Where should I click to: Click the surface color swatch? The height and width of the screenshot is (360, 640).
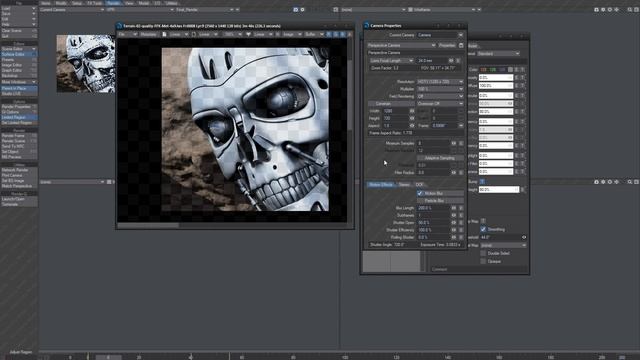tap(510, 70)
